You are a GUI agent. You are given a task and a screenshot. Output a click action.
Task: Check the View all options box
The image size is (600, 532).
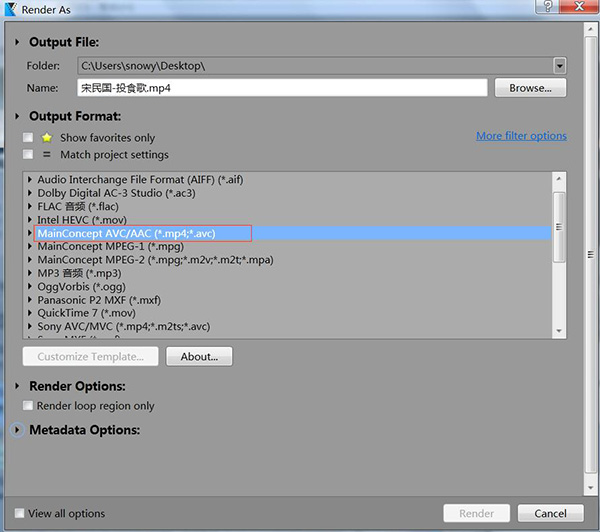coord(20,514)
